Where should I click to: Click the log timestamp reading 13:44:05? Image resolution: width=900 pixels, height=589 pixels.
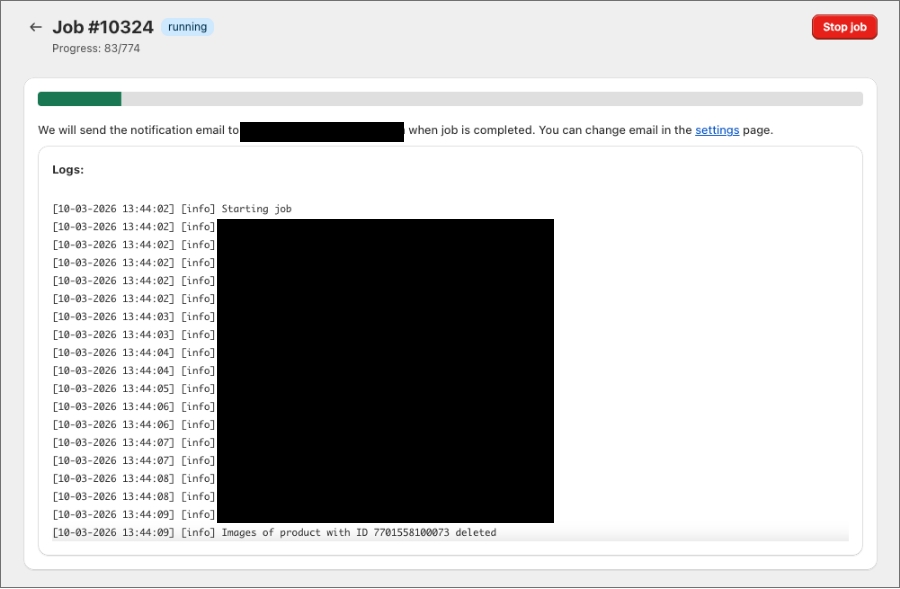point(114,389)
